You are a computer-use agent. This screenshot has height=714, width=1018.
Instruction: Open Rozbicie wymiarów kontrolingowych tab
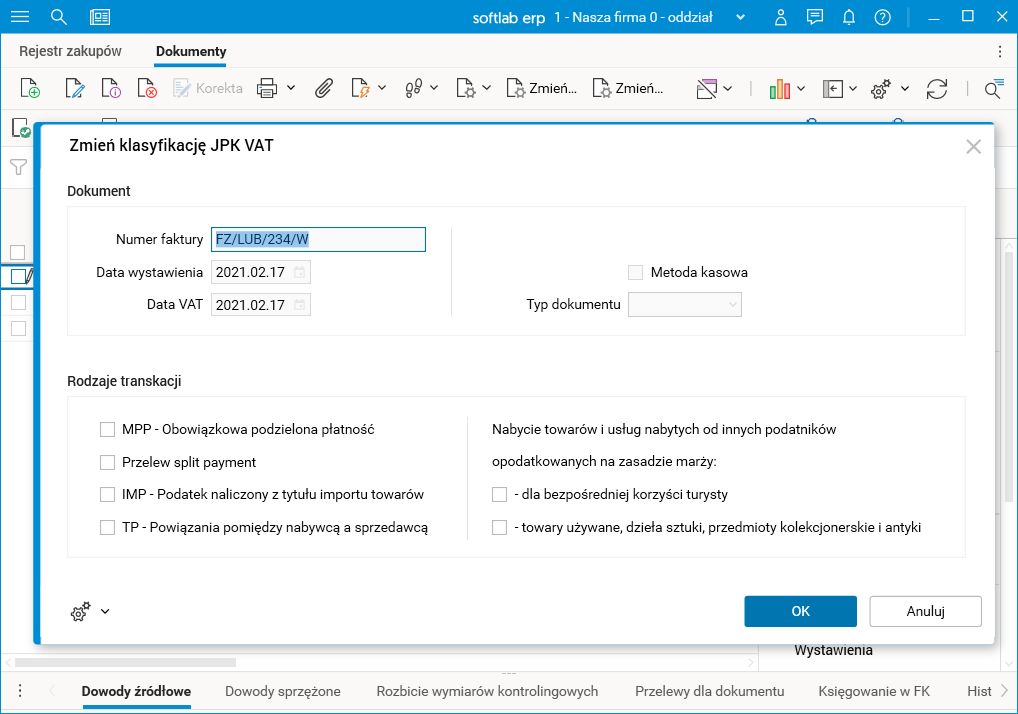487,691
